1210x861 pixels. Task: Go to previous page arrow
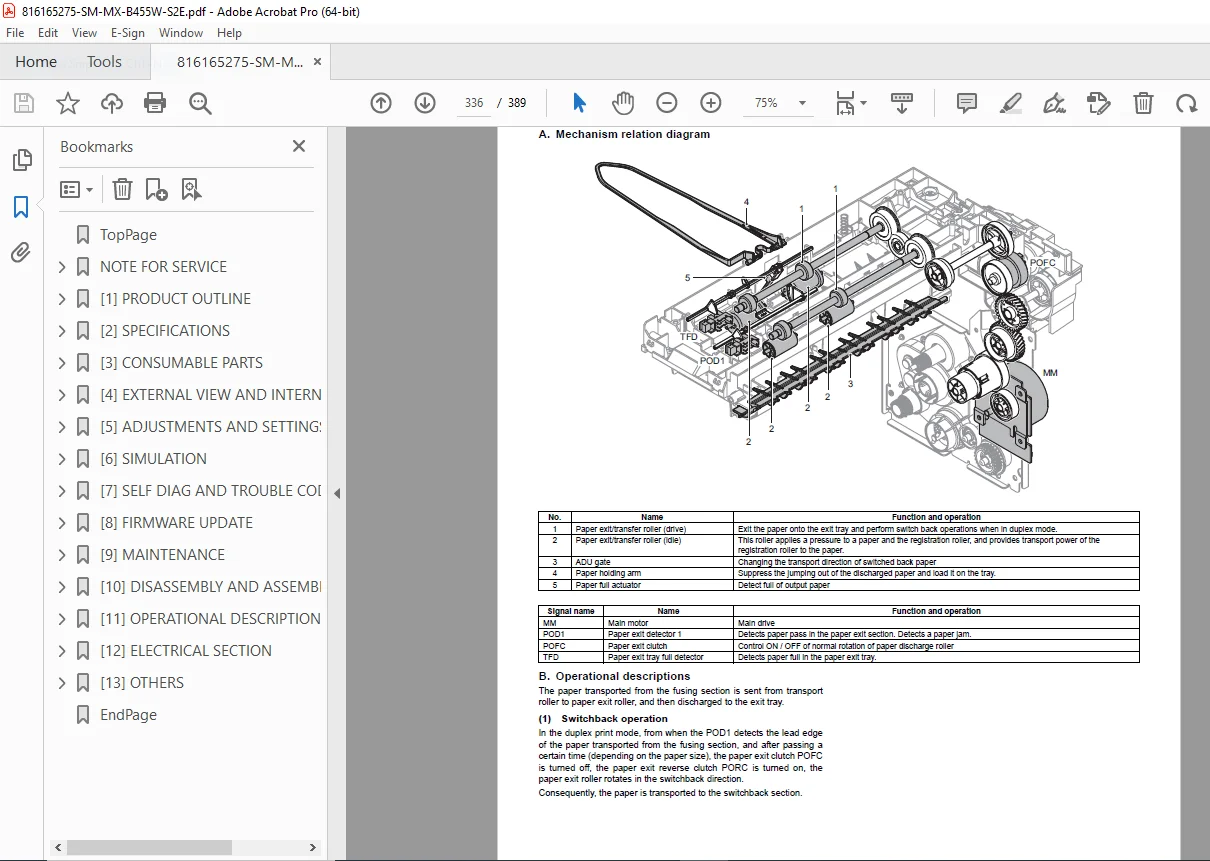(x=381, y=103)
